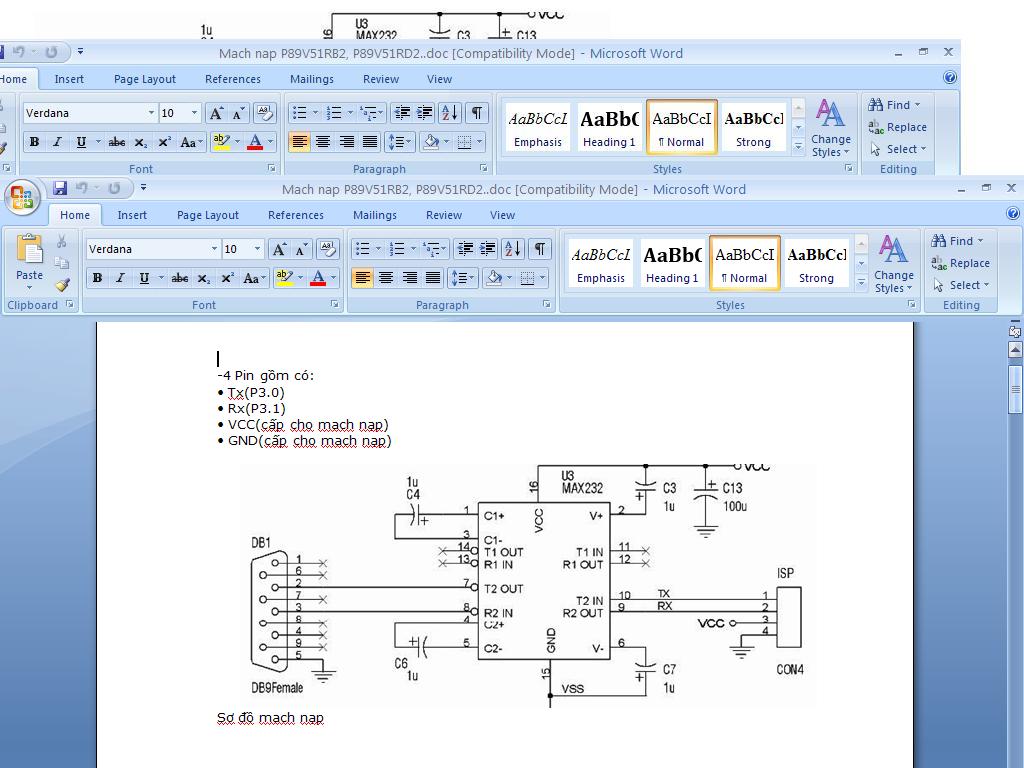Center text in front window
The width and height of the screenshot is (1024, 768).
tap(386, 278)
